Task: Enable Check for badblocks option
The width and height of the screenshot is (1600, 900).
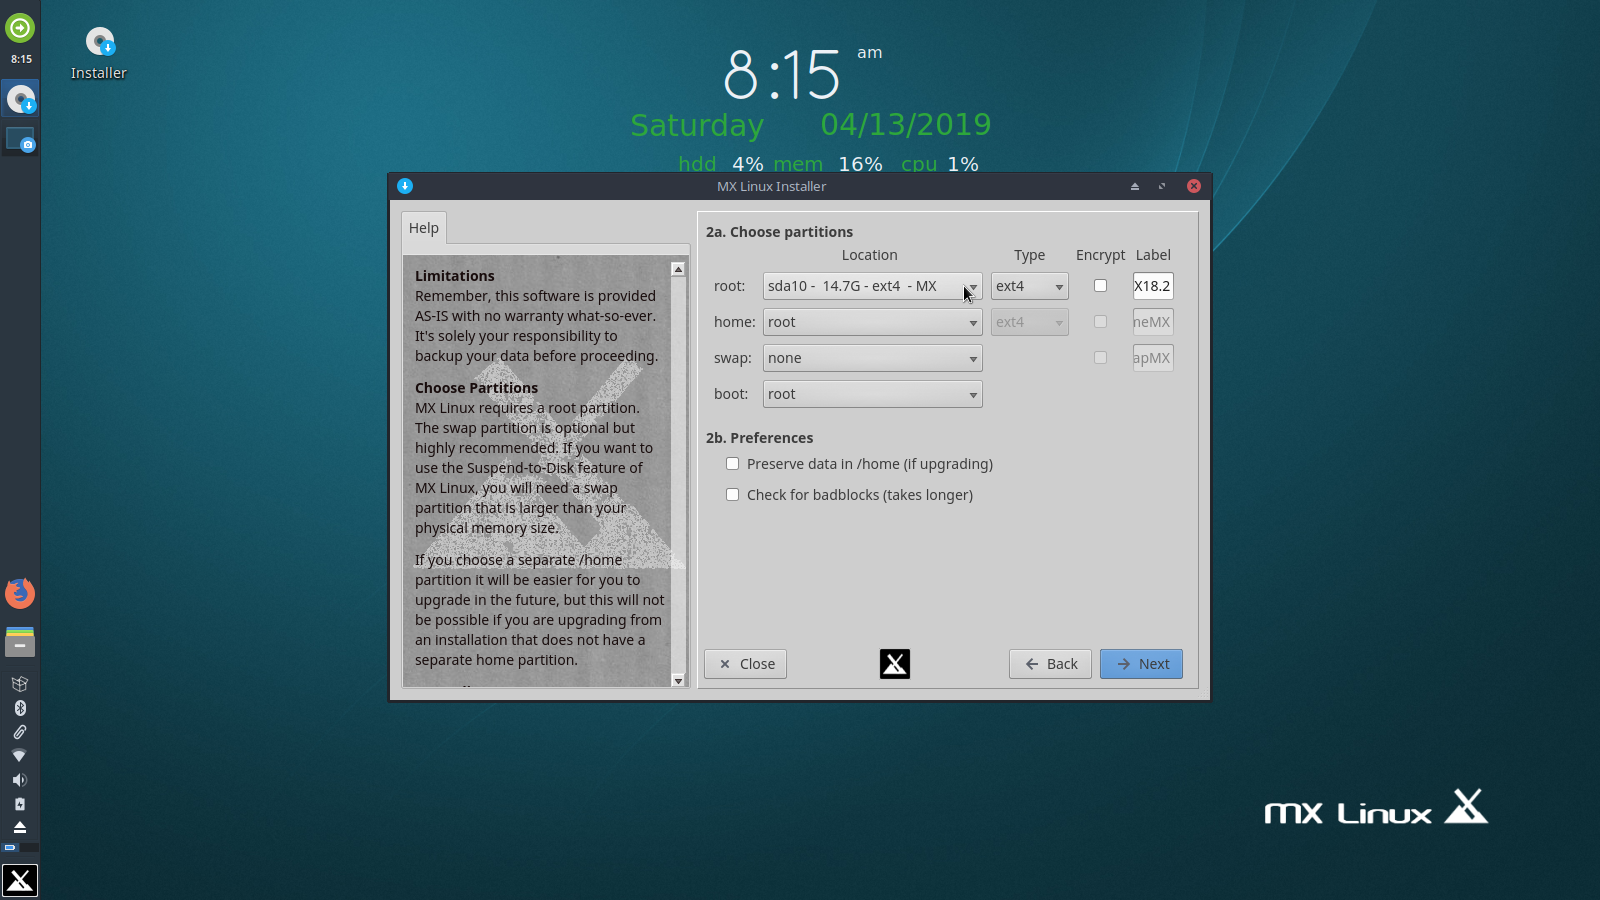Action: (x=849, y=495)
